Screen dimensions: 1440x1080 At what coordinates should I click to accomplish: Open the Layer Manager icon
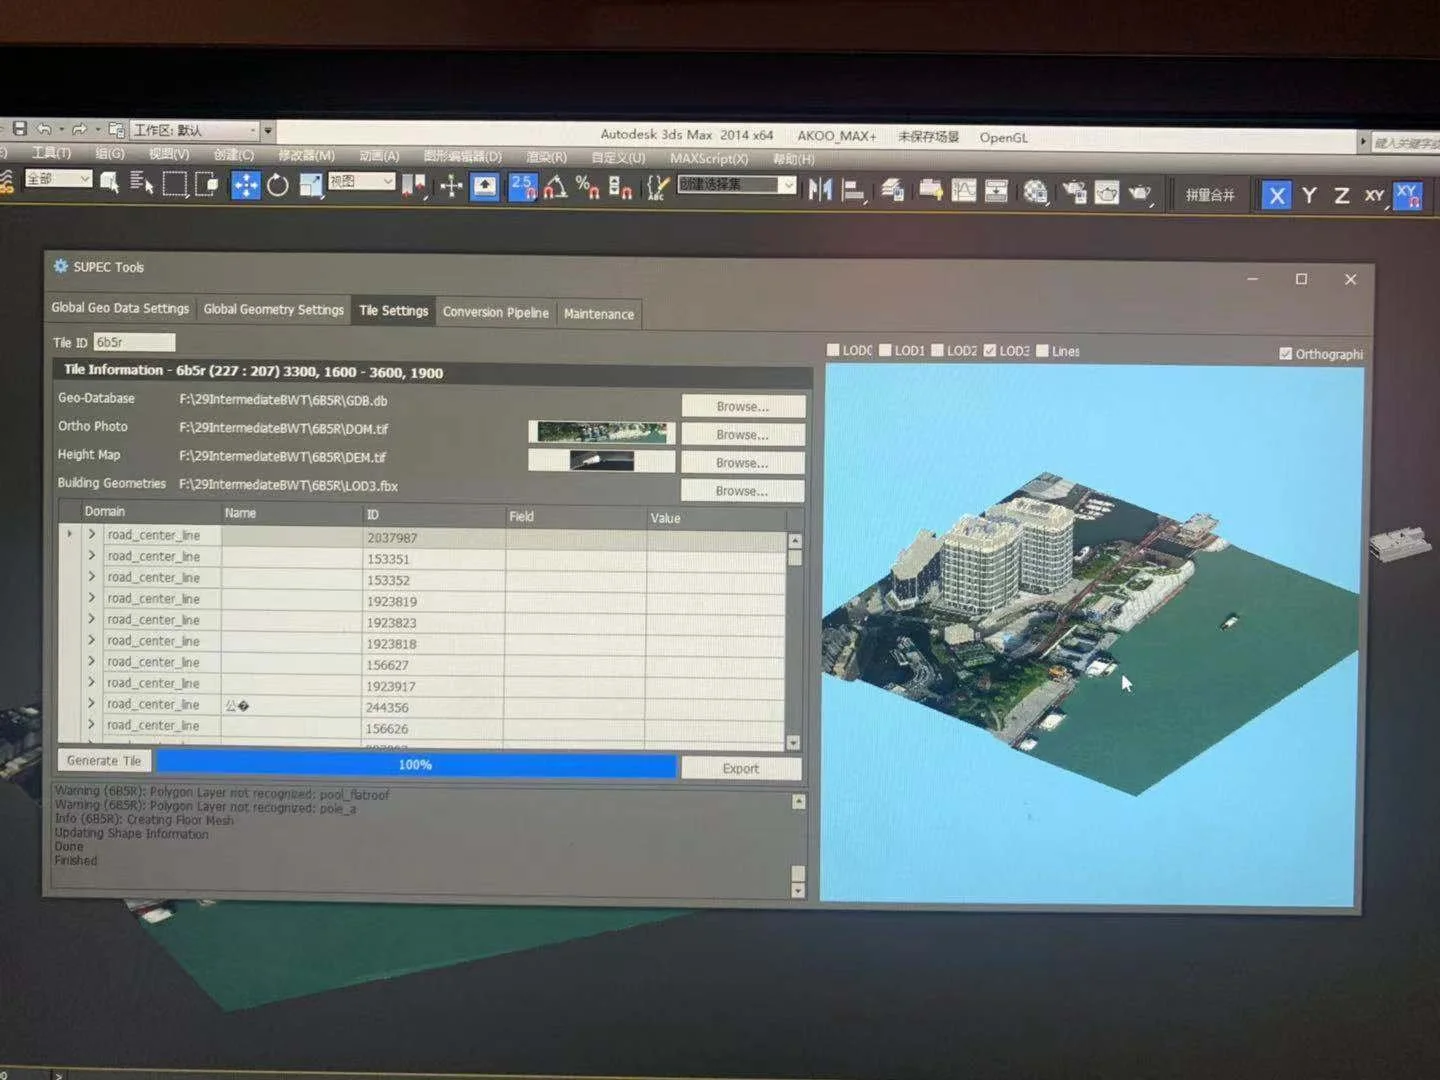(892, 190)
